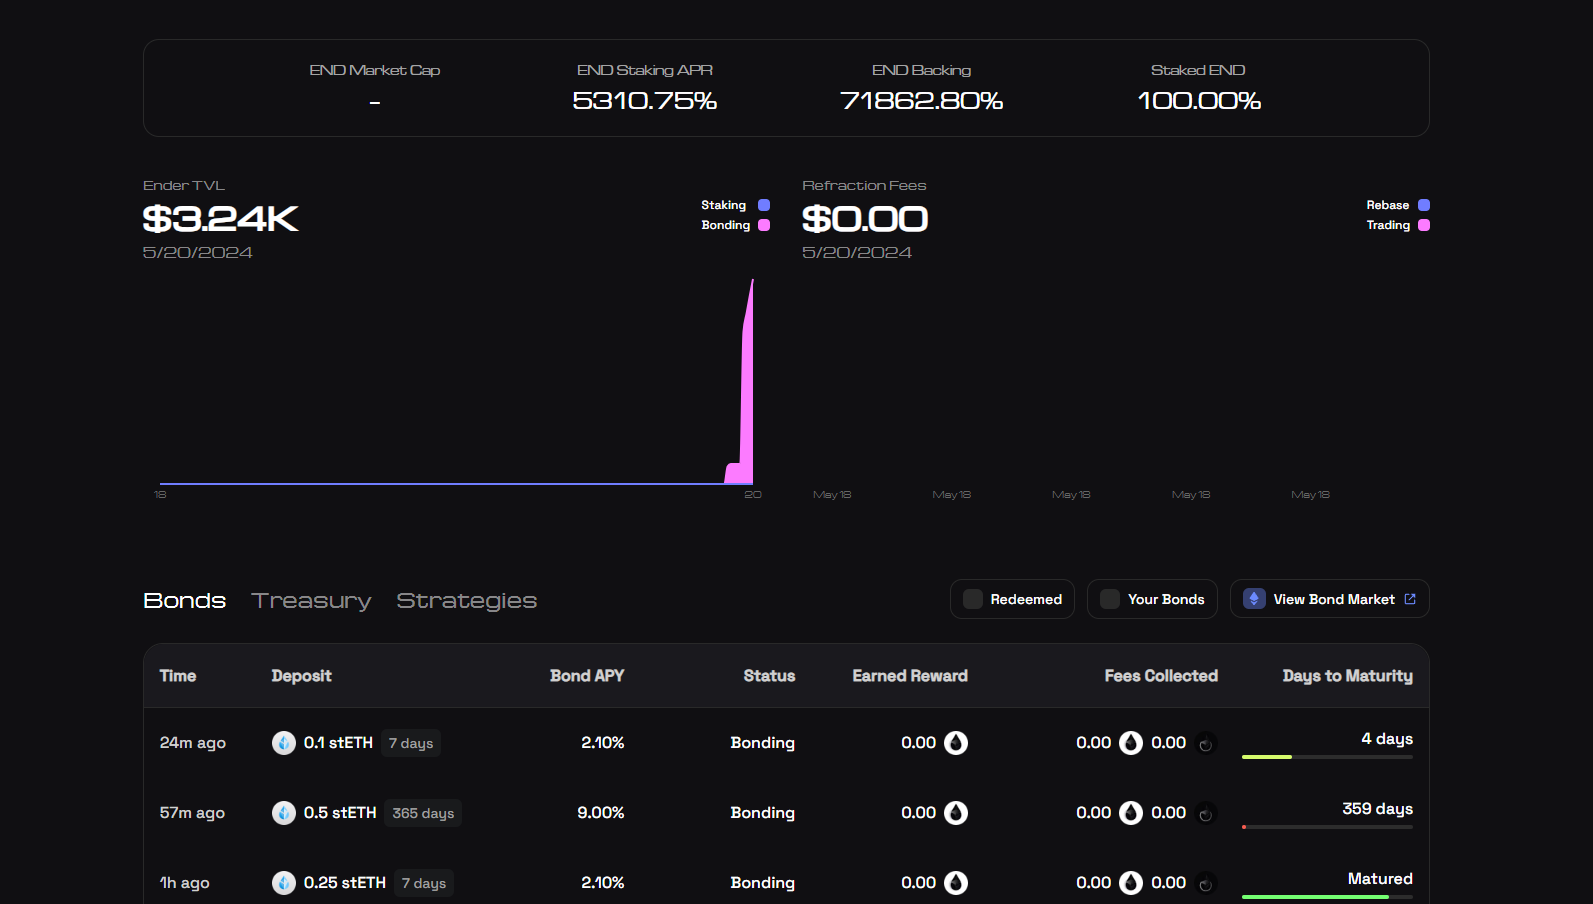The image size is (1593, 904).
Task: Click the '0.1 stETH' deposit amount
Action: [338, 743]
